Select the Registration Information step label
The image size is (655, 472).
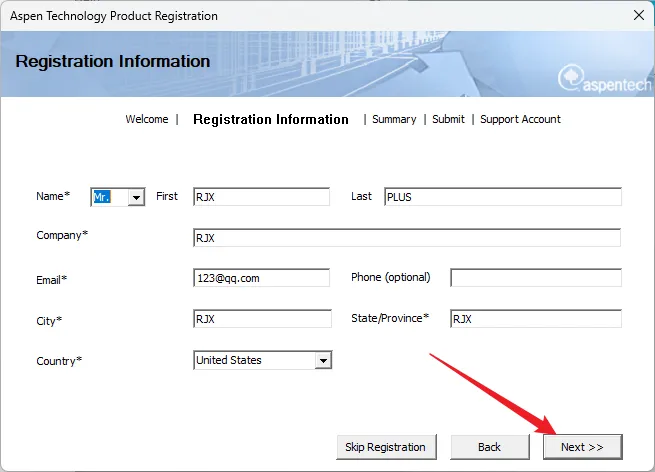271,119
